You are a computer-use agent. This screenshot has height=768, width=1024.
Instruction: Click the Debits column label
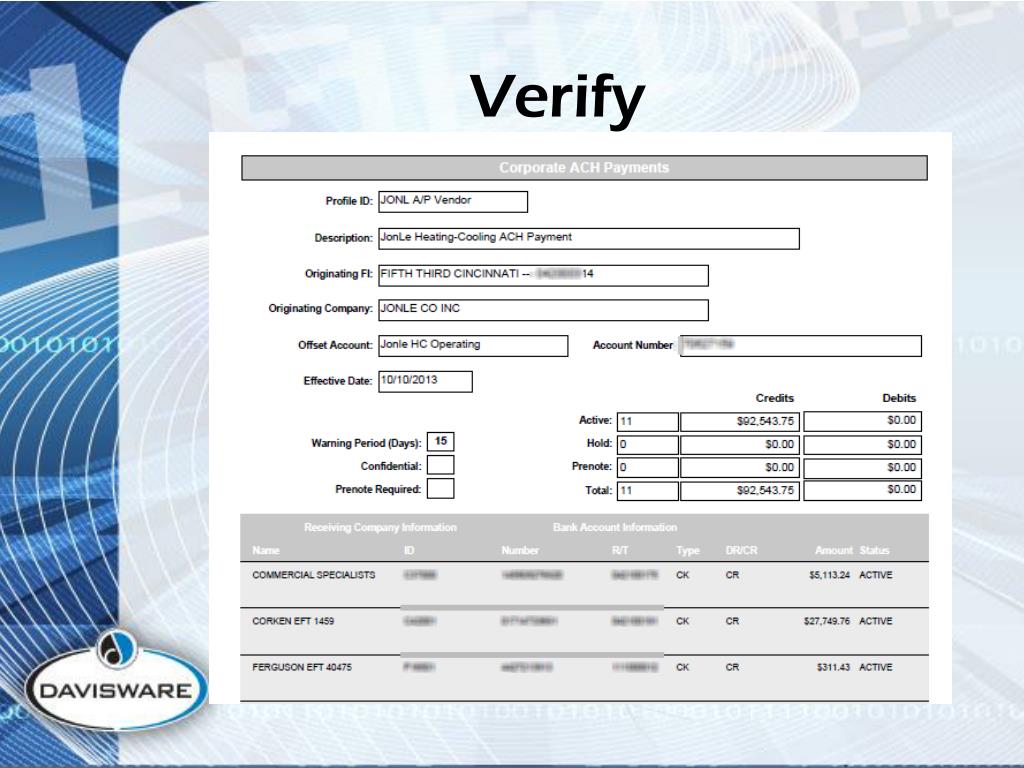(899, 398)
